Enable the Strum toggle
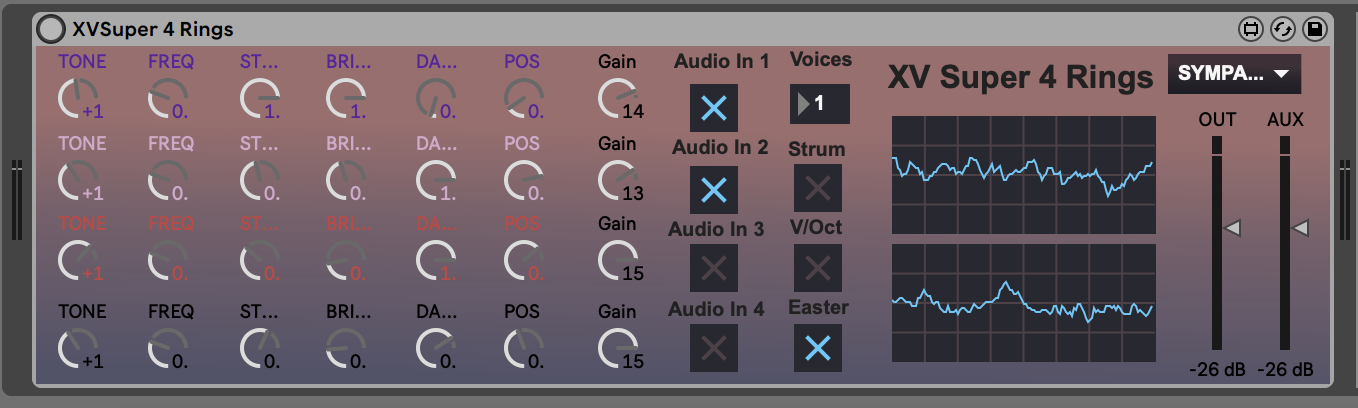1358x408 pixels. coord(817,188)
